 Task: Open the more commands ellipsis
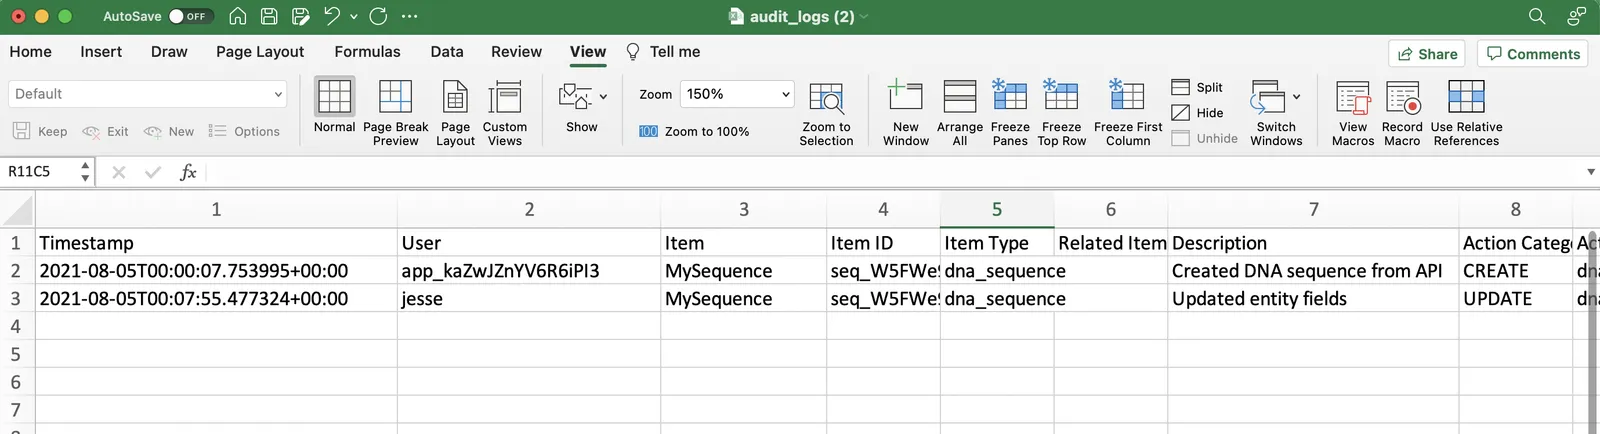click(409, 16)
